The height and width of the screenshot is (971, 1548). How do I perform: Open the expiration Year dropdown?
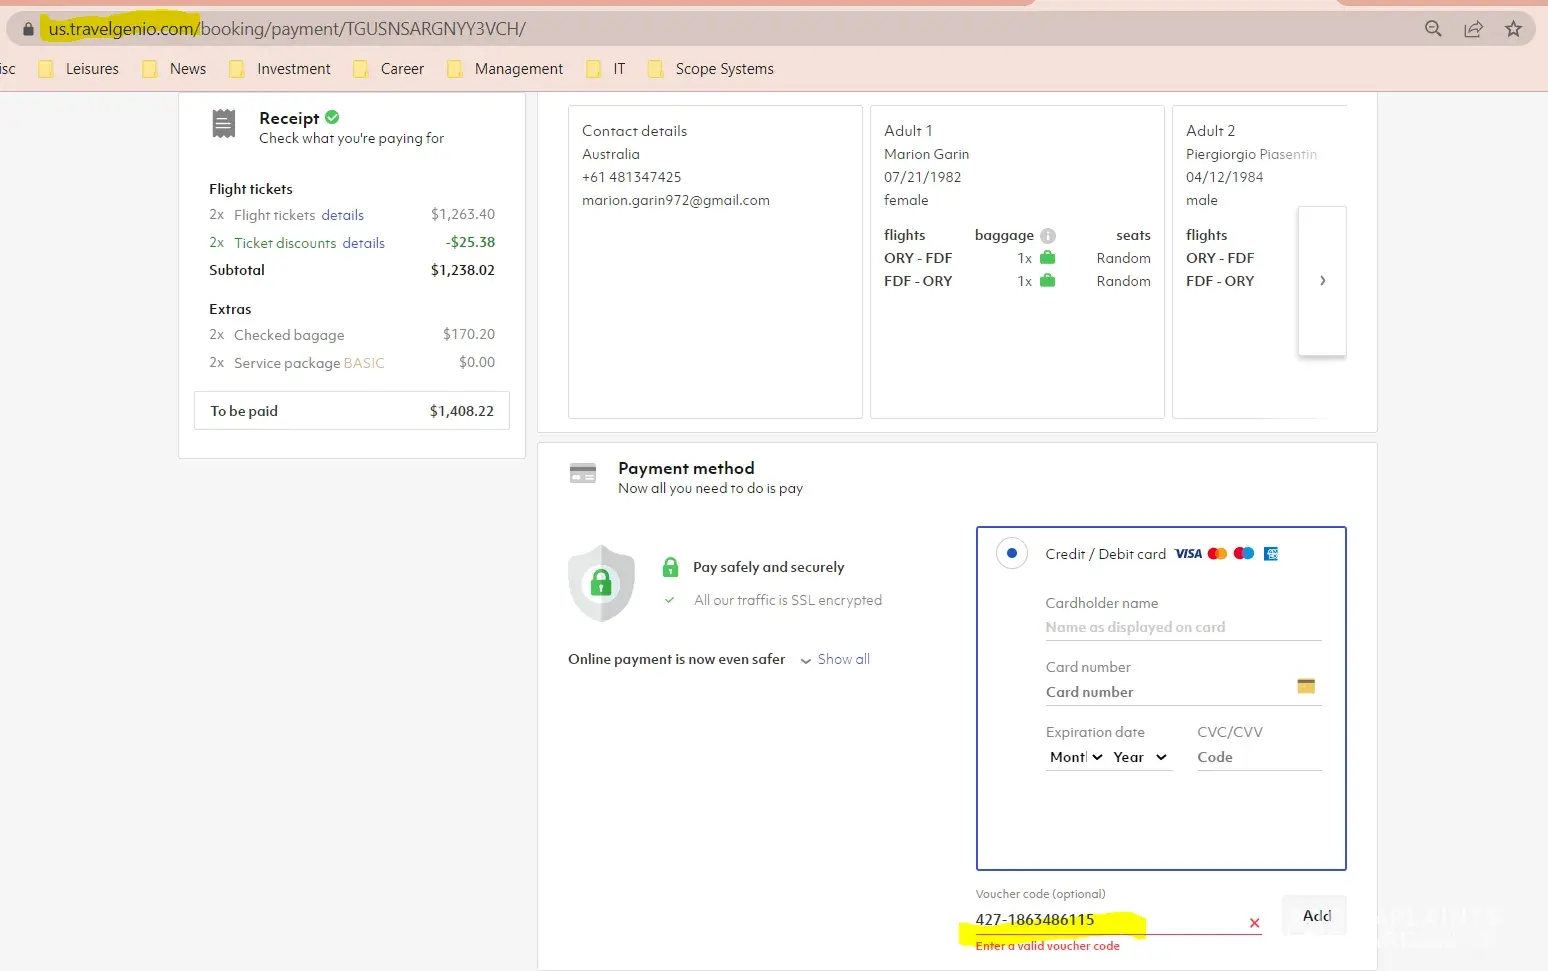tap(1140, 757)
